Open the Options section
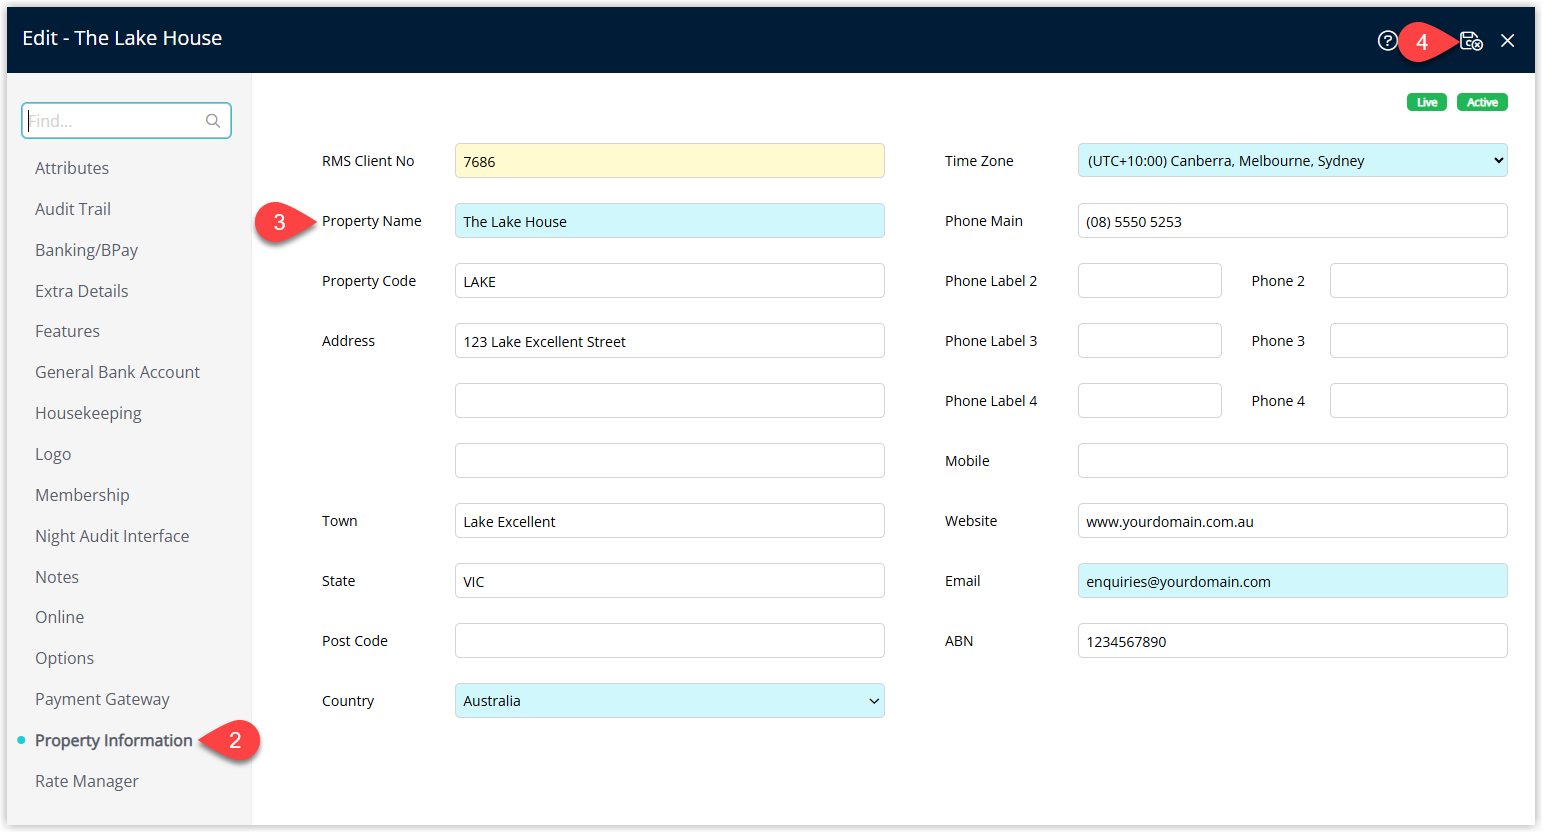The width and height of the screenshot is (1543, 833). [65, 658]
